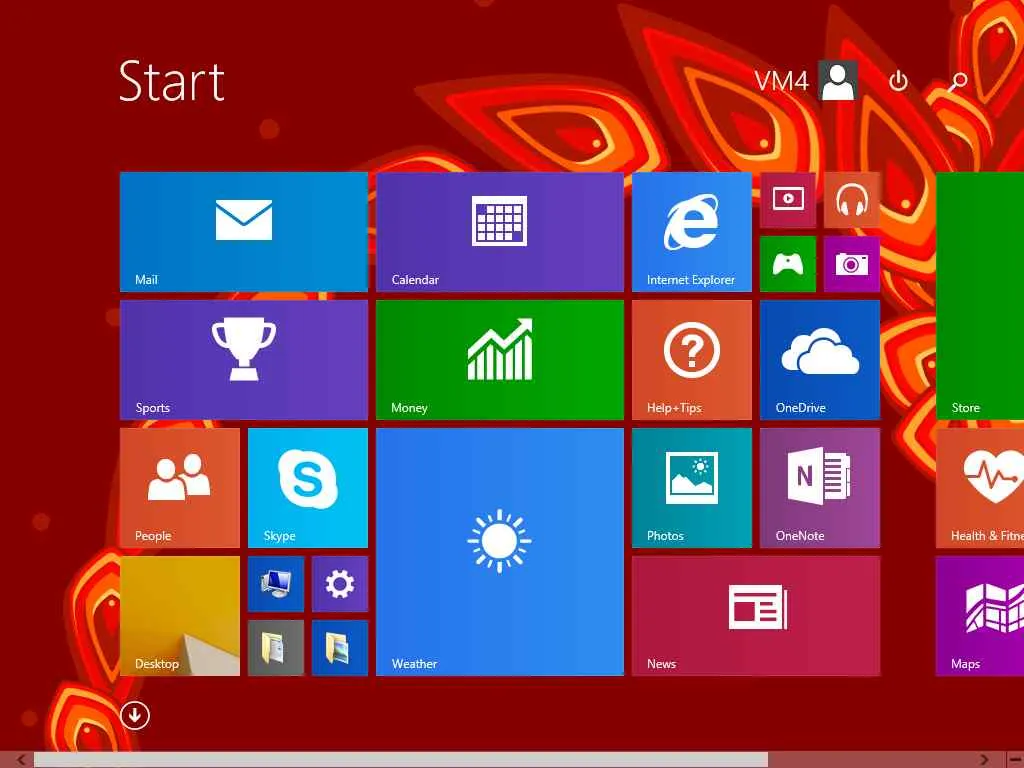Open the Store tile

click(980, 296)
